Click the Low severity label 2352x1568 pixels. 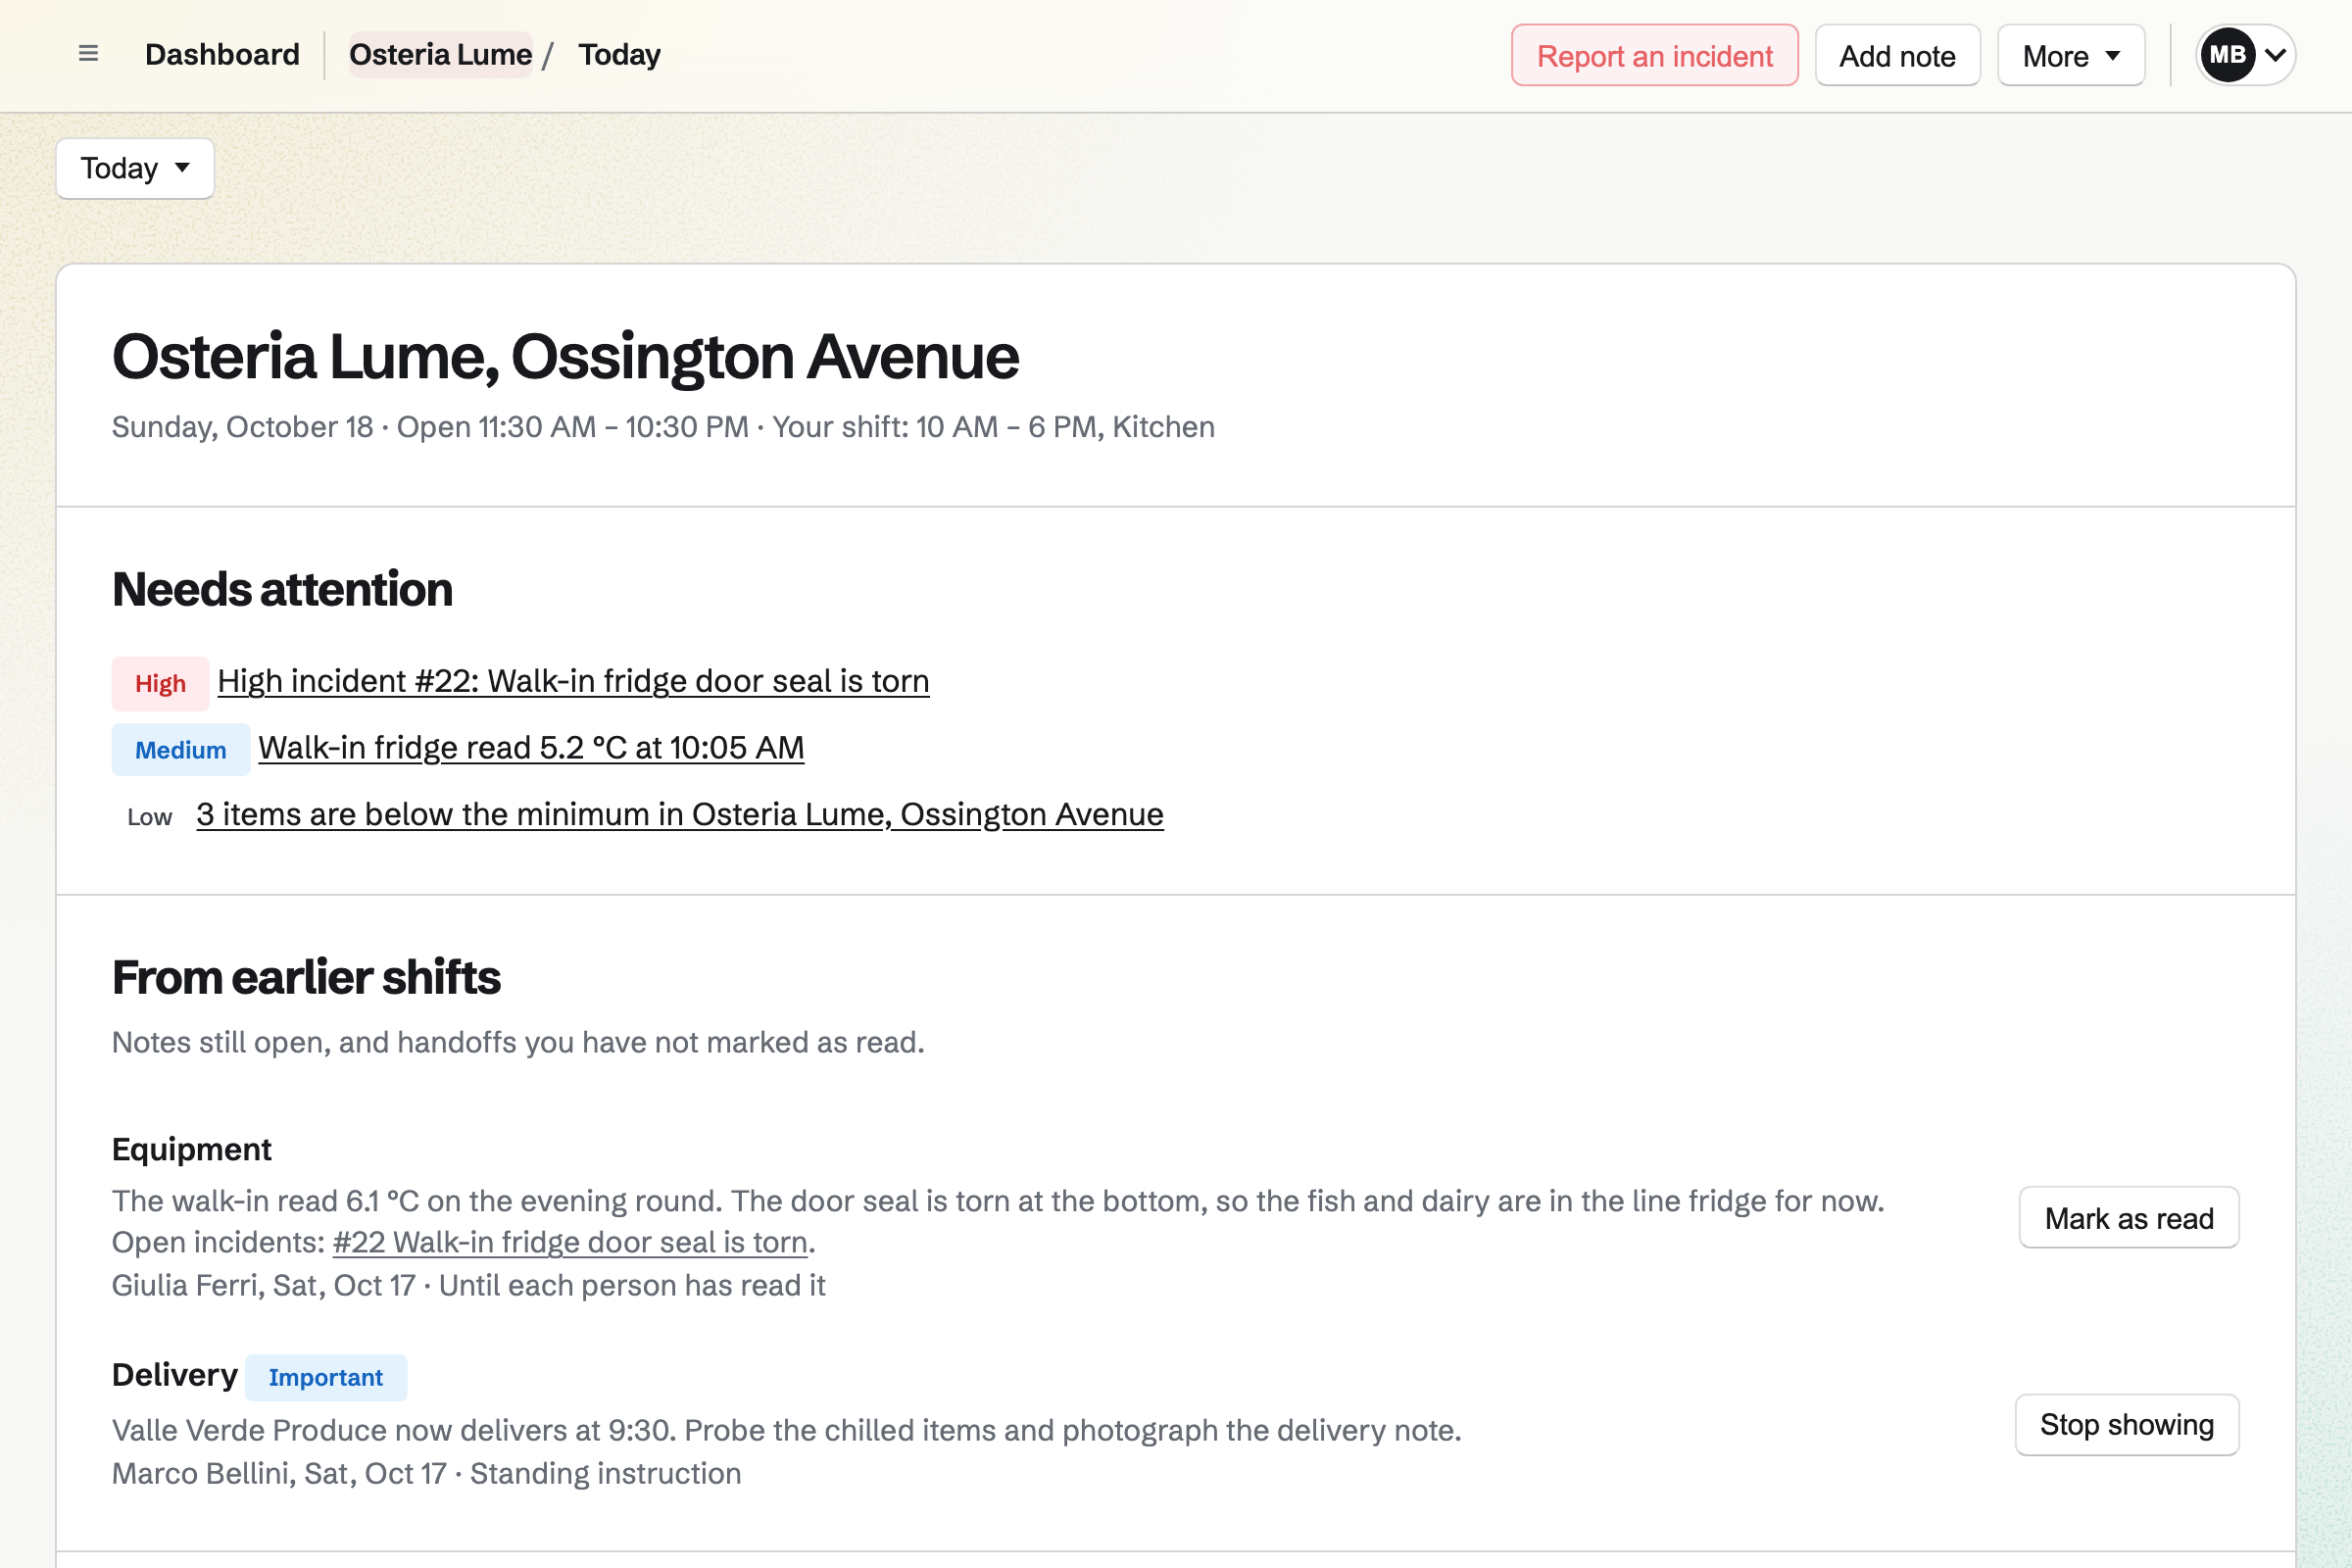[150, 817]
